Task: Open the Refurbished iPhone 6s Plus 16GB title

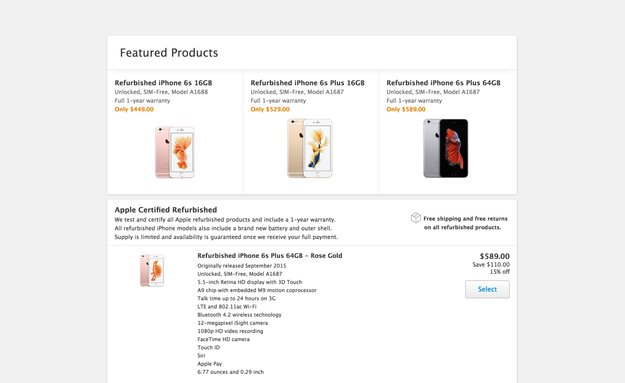Action: [x=307, y=83]
